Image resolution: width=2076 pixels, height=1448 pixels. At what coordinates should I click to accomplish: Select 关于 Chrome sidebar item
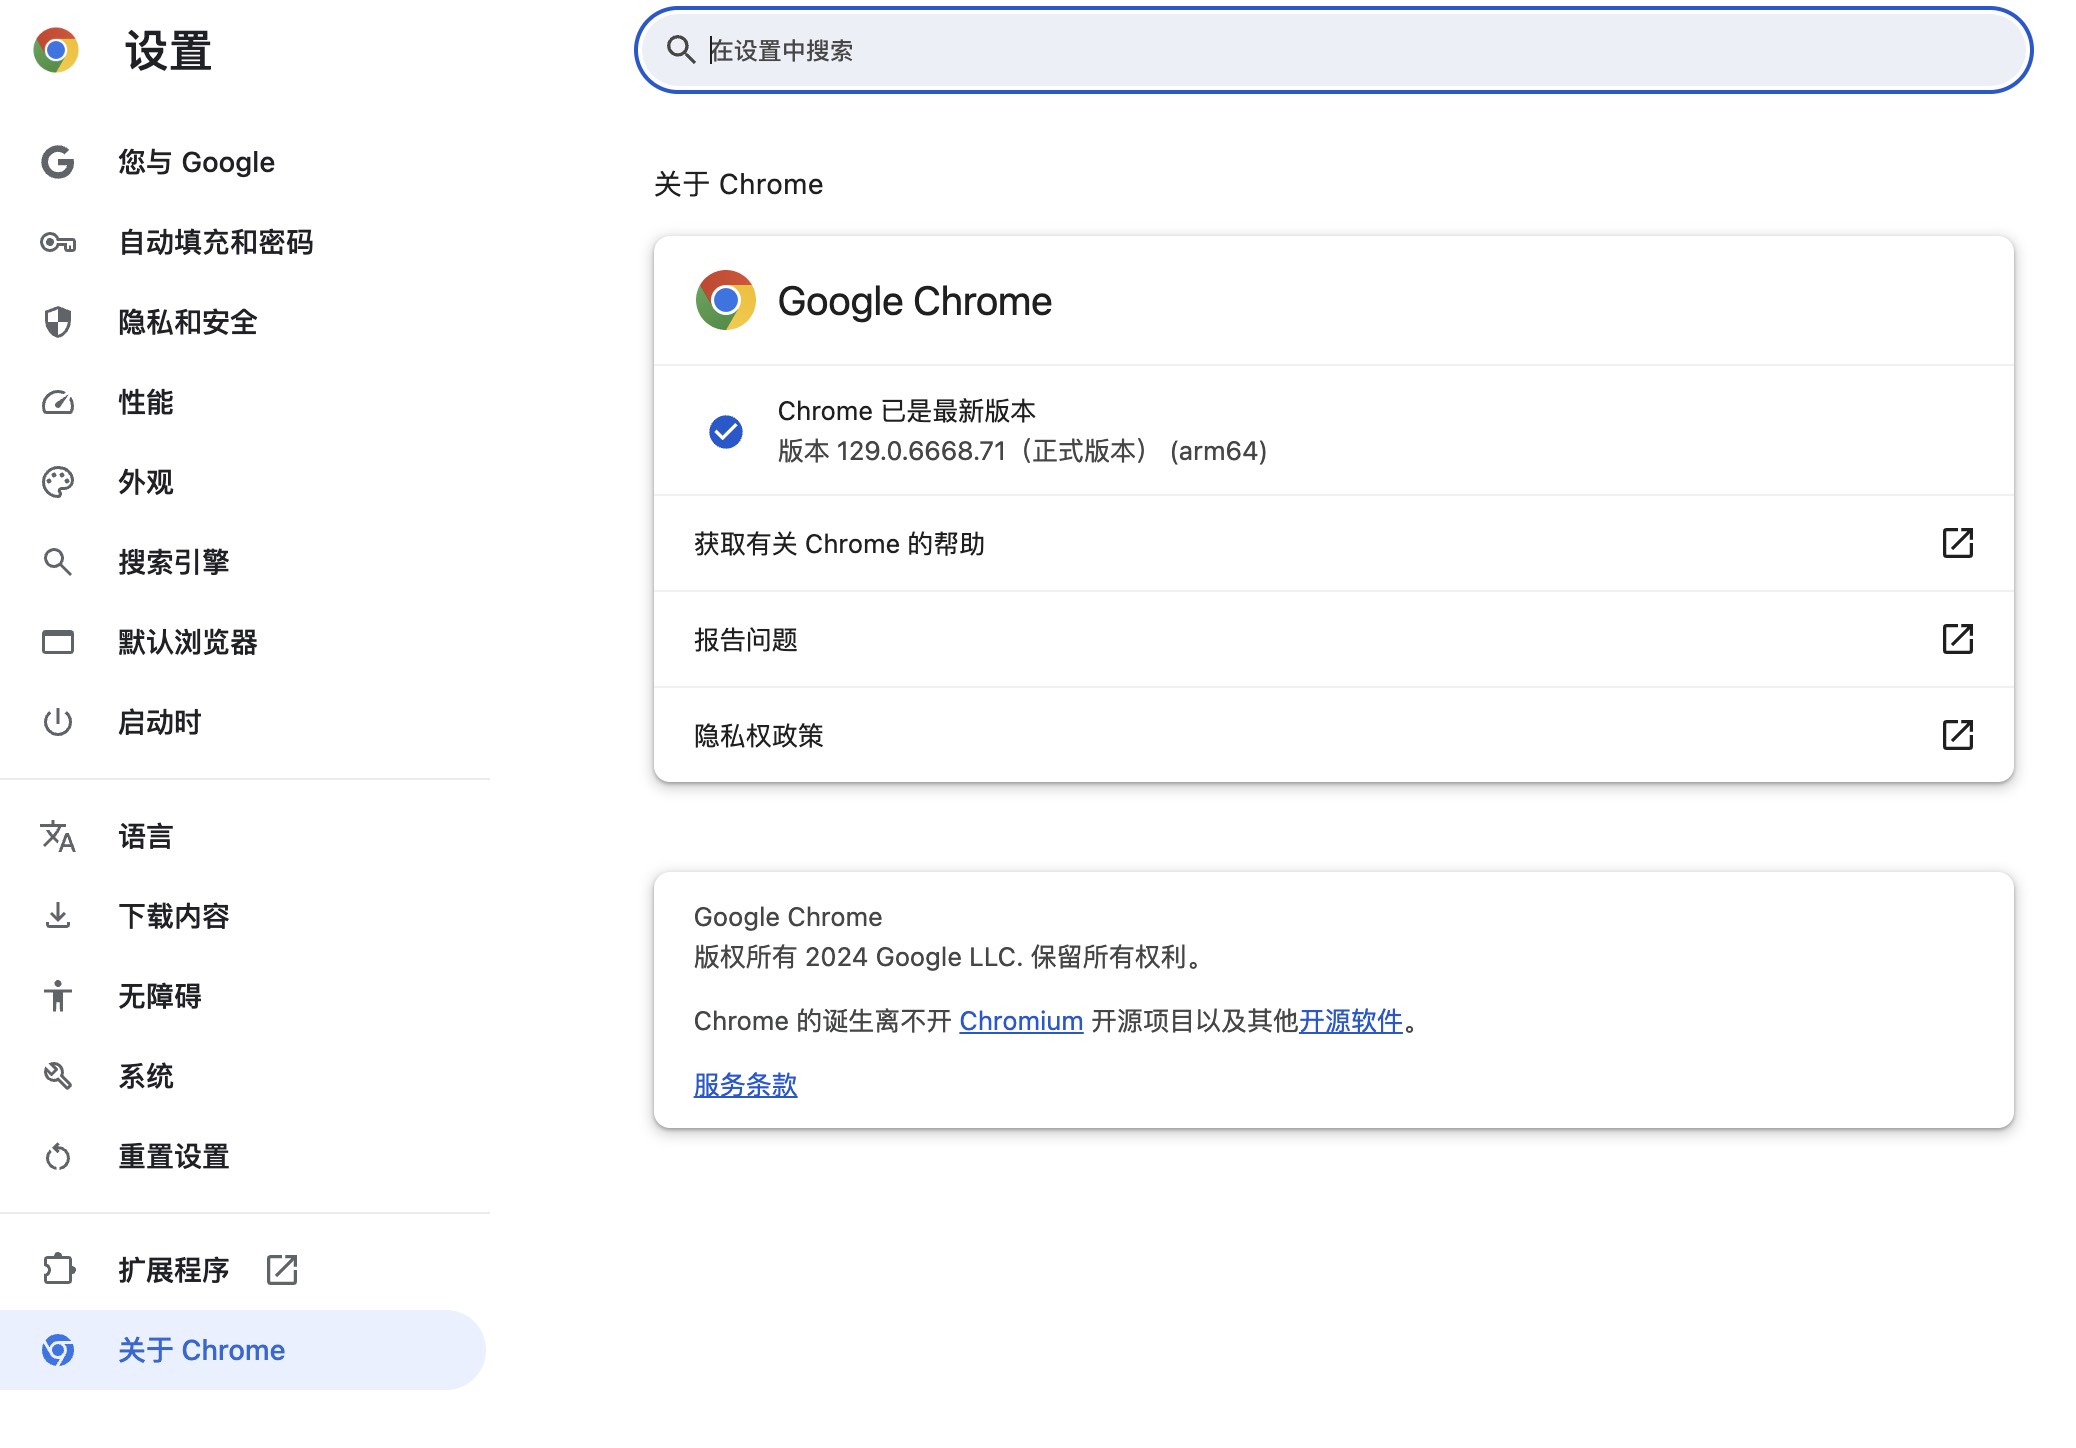pyautogui.click(x=243, y=1350)
